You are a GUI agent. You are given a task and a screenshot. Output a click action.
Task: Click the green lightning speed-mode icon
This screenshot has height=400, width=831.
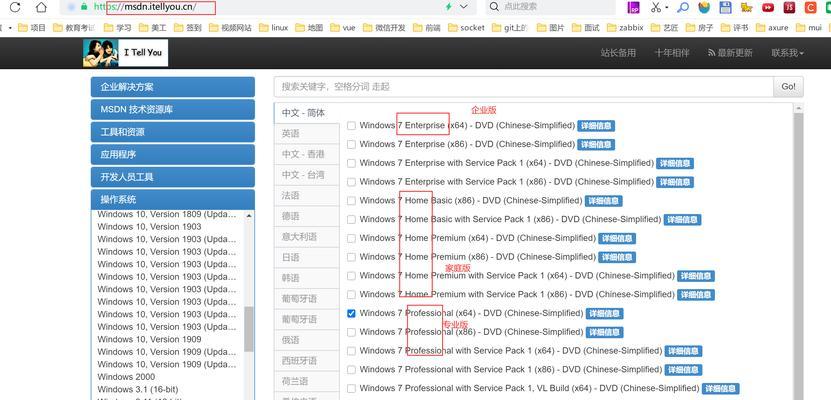click(448, 7)
